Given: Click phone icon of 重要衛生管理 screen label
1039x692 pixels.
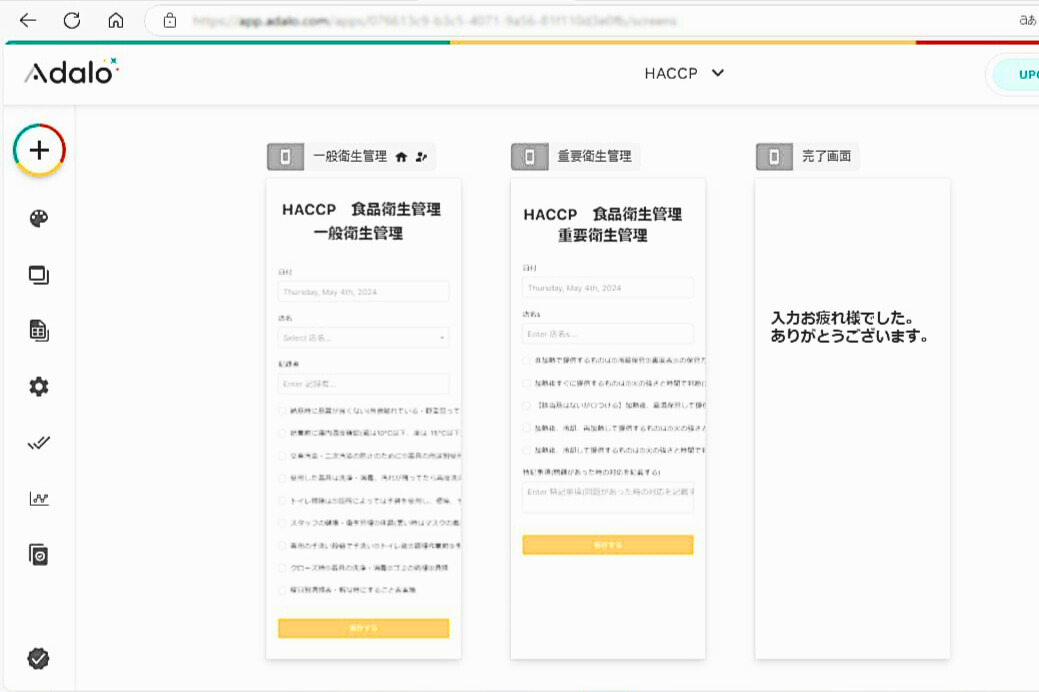Looking at the screenshot, I should [x=529, y=156].
